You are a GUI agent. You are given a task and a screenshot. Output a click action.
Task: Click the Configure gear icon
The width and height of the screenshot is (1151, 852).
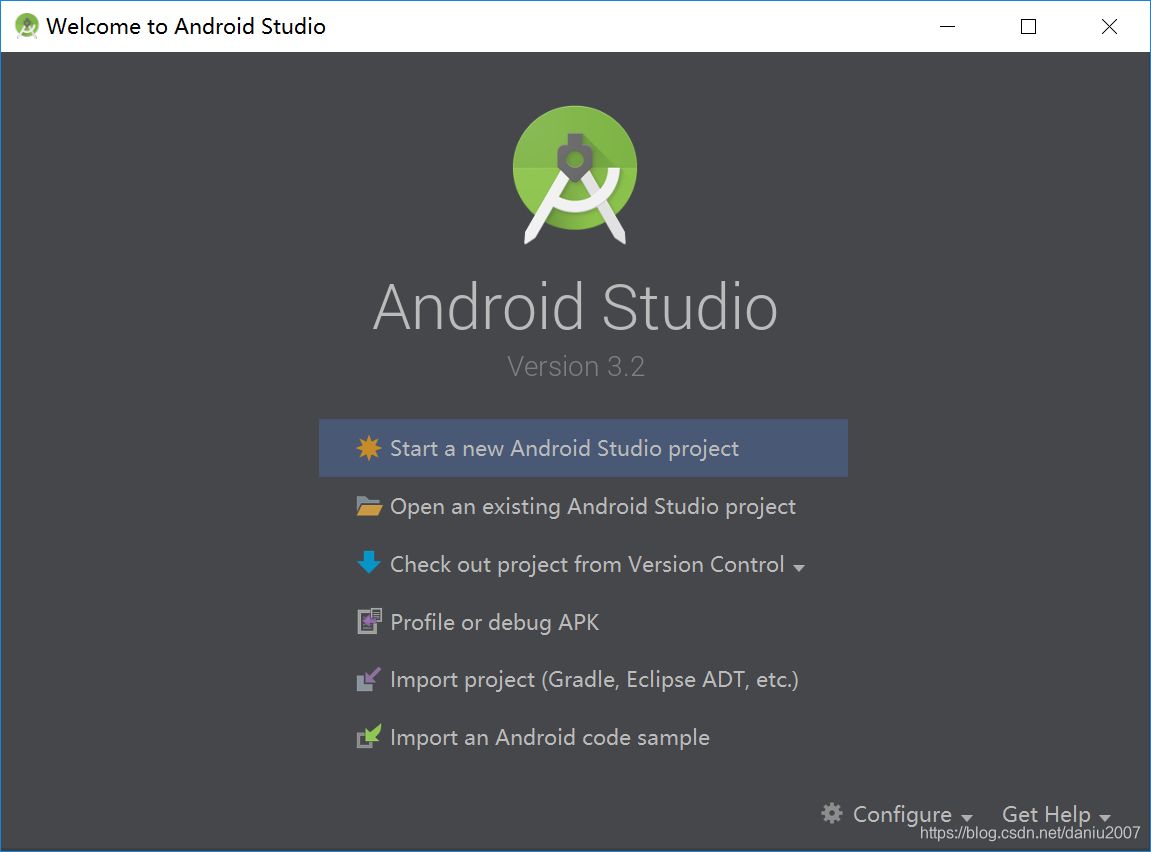832,813
